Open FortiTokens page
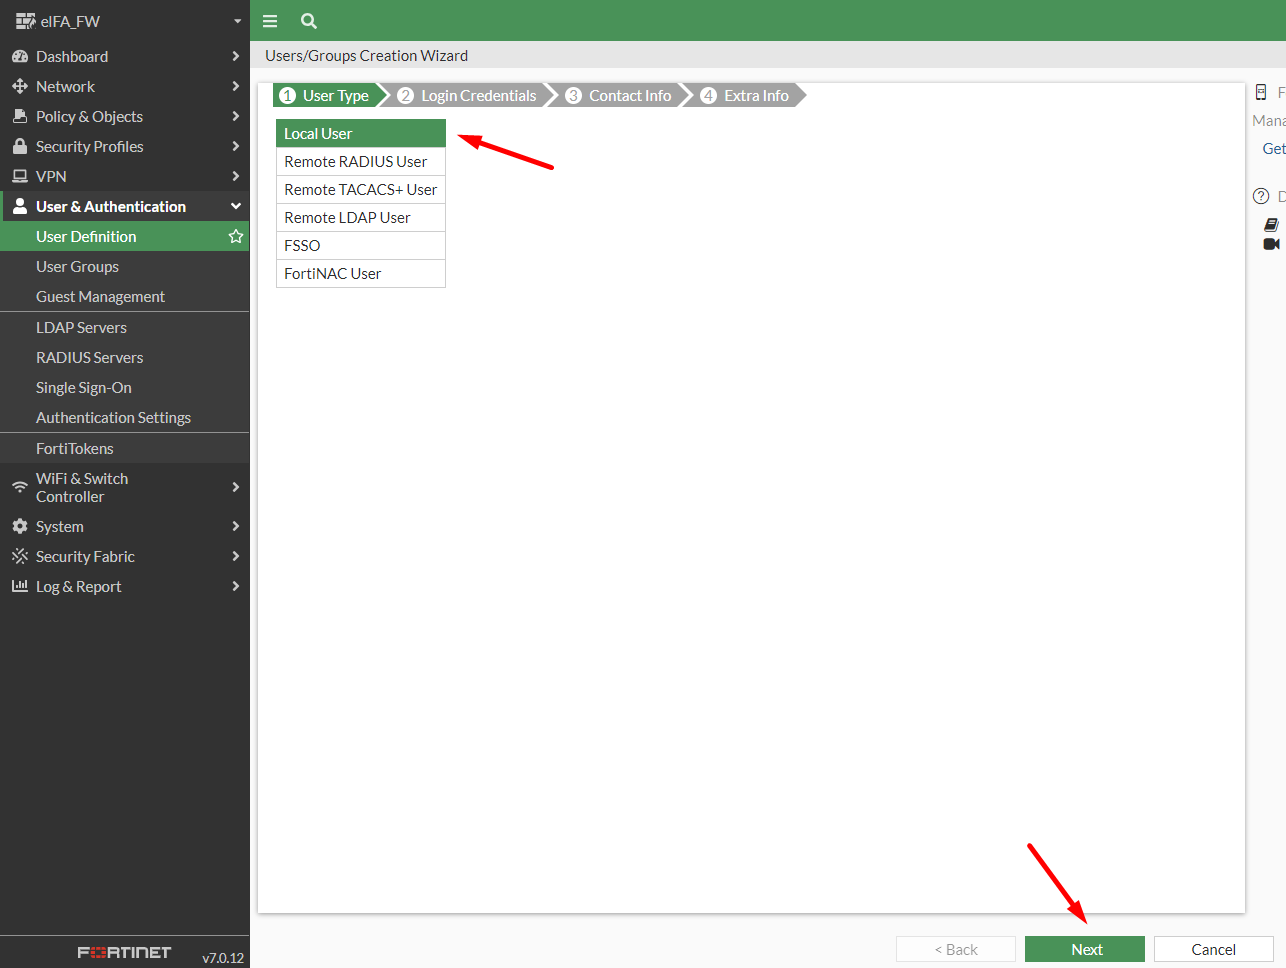Image resolution: width=1286 pixels, height=968 pixels. pos(75,449)
